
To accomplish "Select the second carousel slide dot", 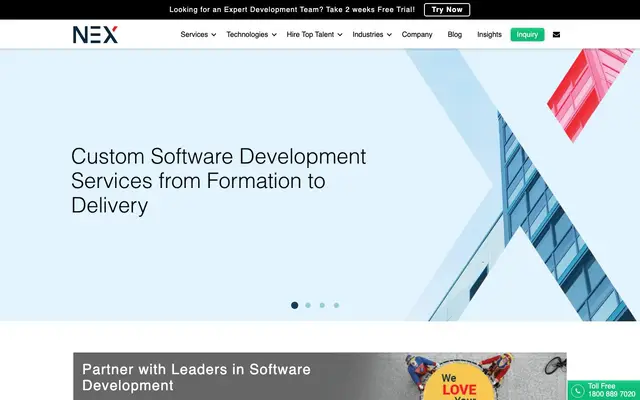I will click(x=308, y=305).
